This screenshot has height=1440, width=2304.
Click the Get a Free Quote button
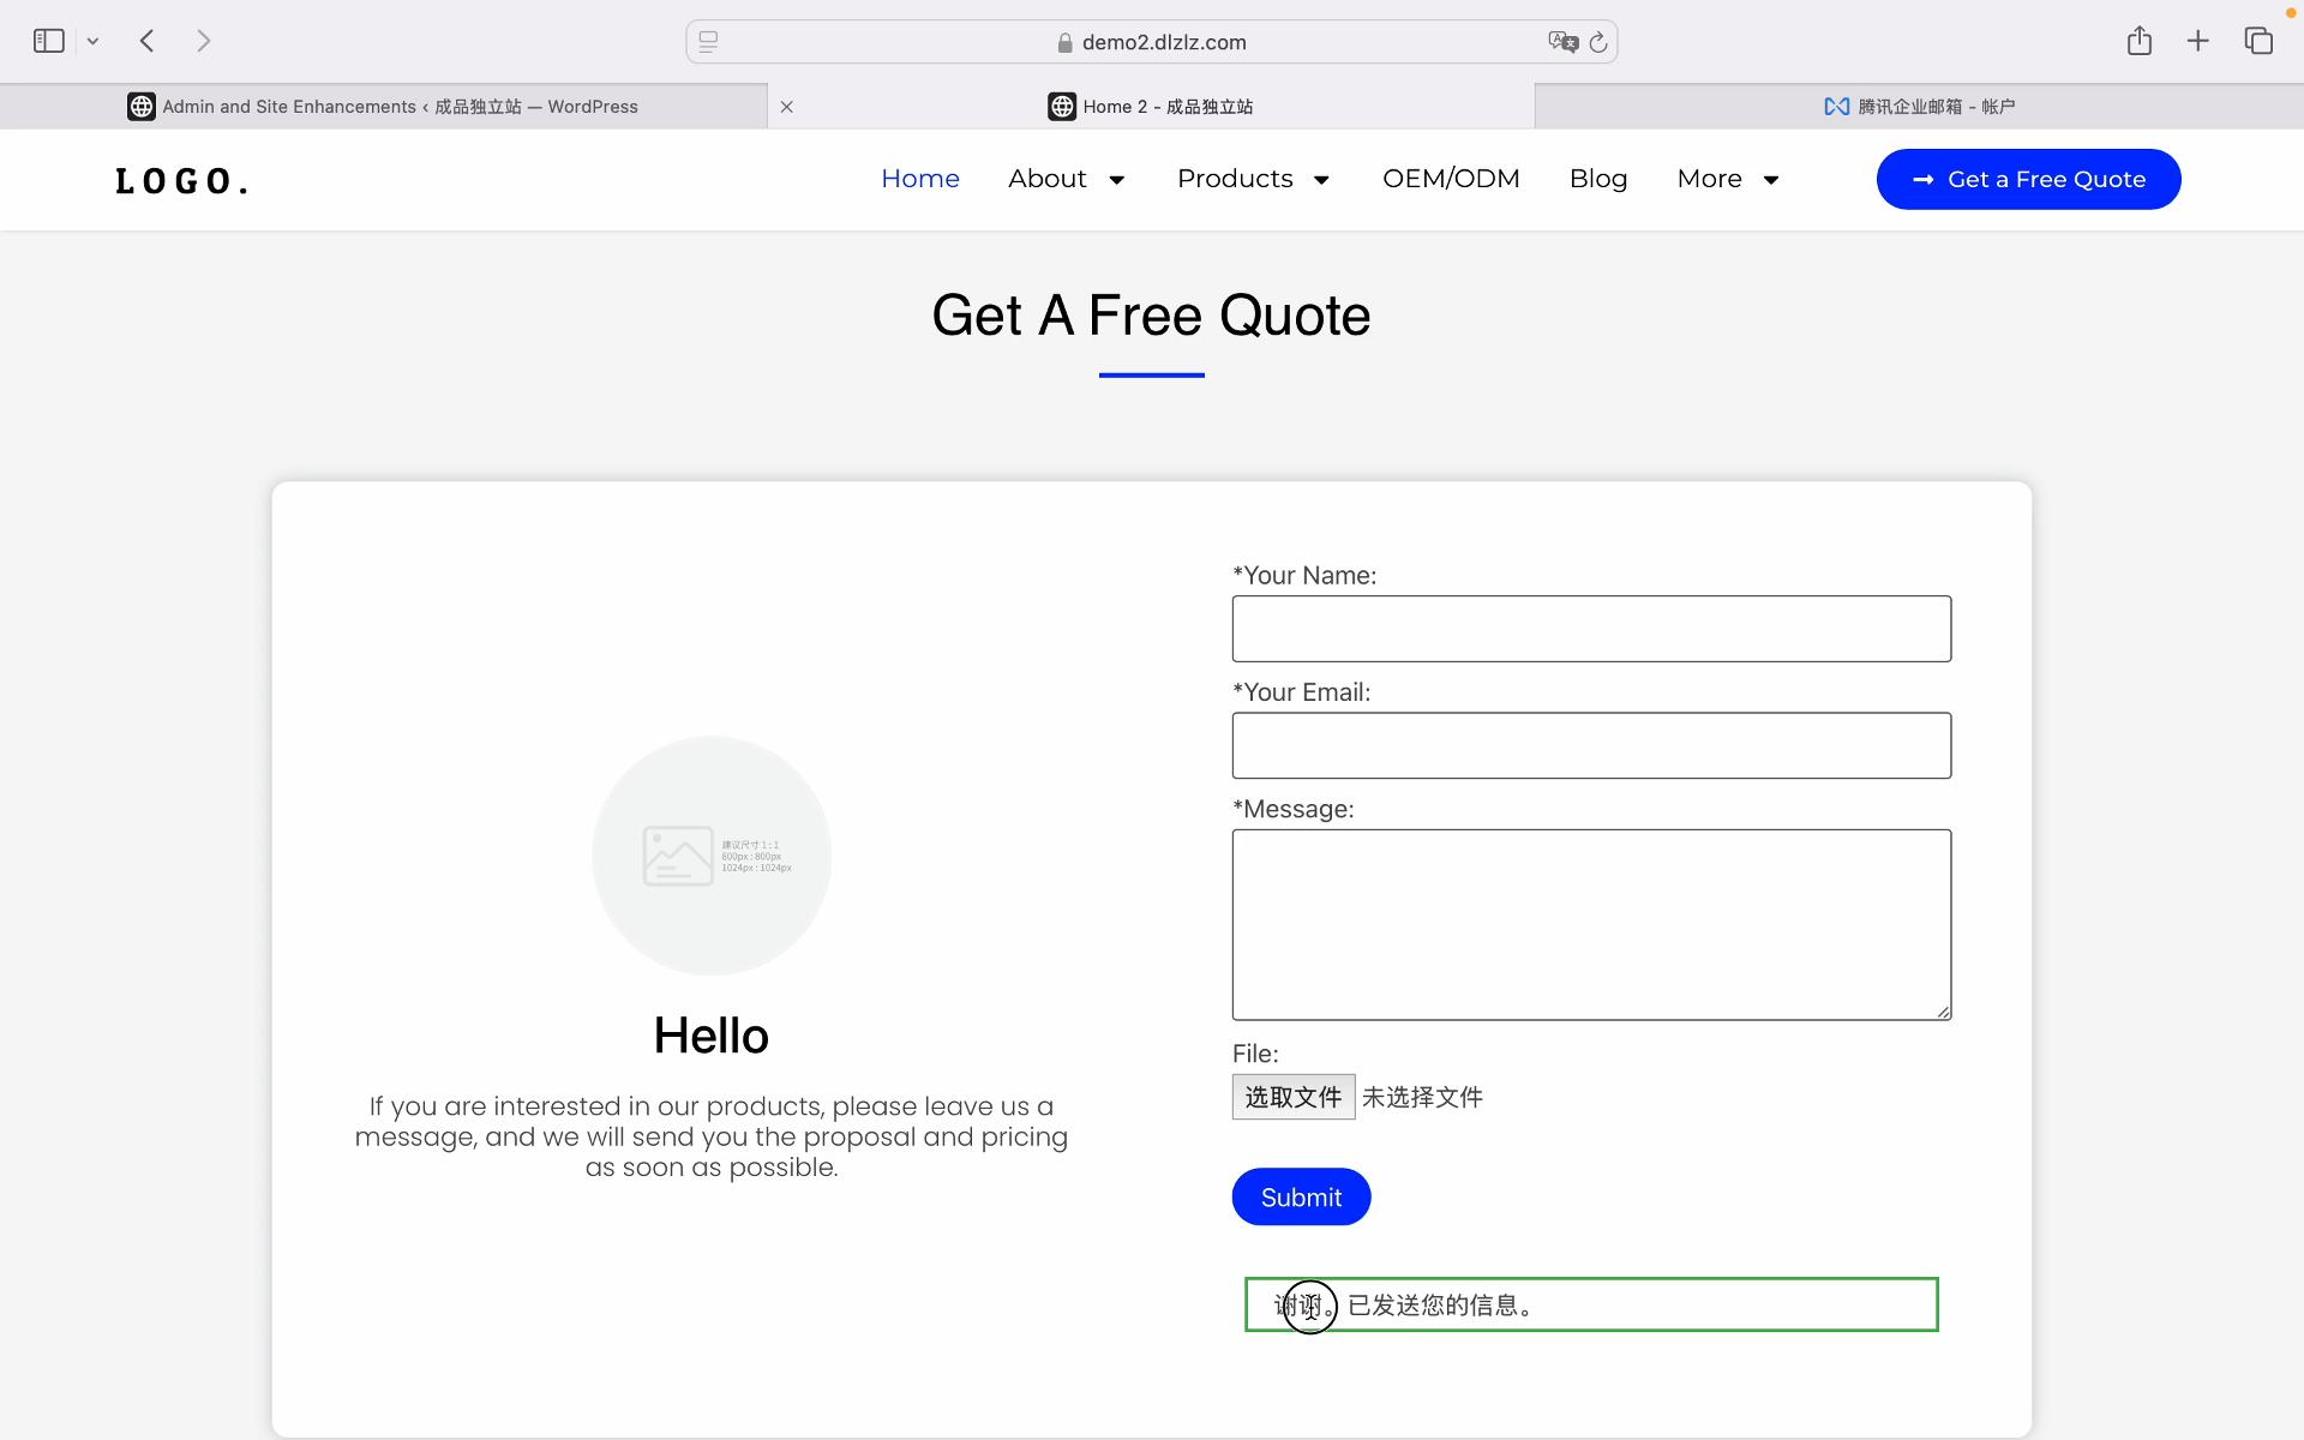pyautogui.click(x=2027, y=179)
